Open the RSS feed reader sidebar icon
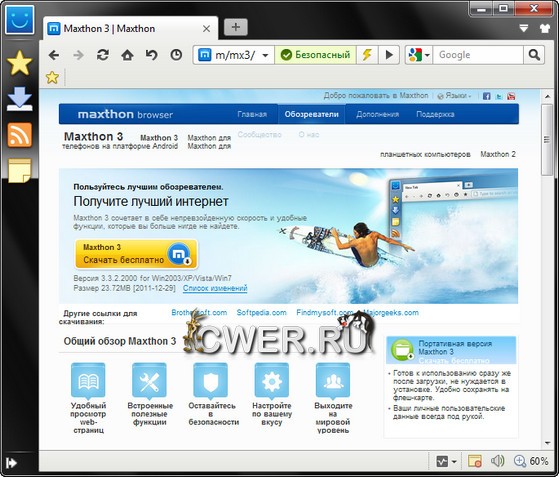 pyautogui.click(x=20, y=135)
